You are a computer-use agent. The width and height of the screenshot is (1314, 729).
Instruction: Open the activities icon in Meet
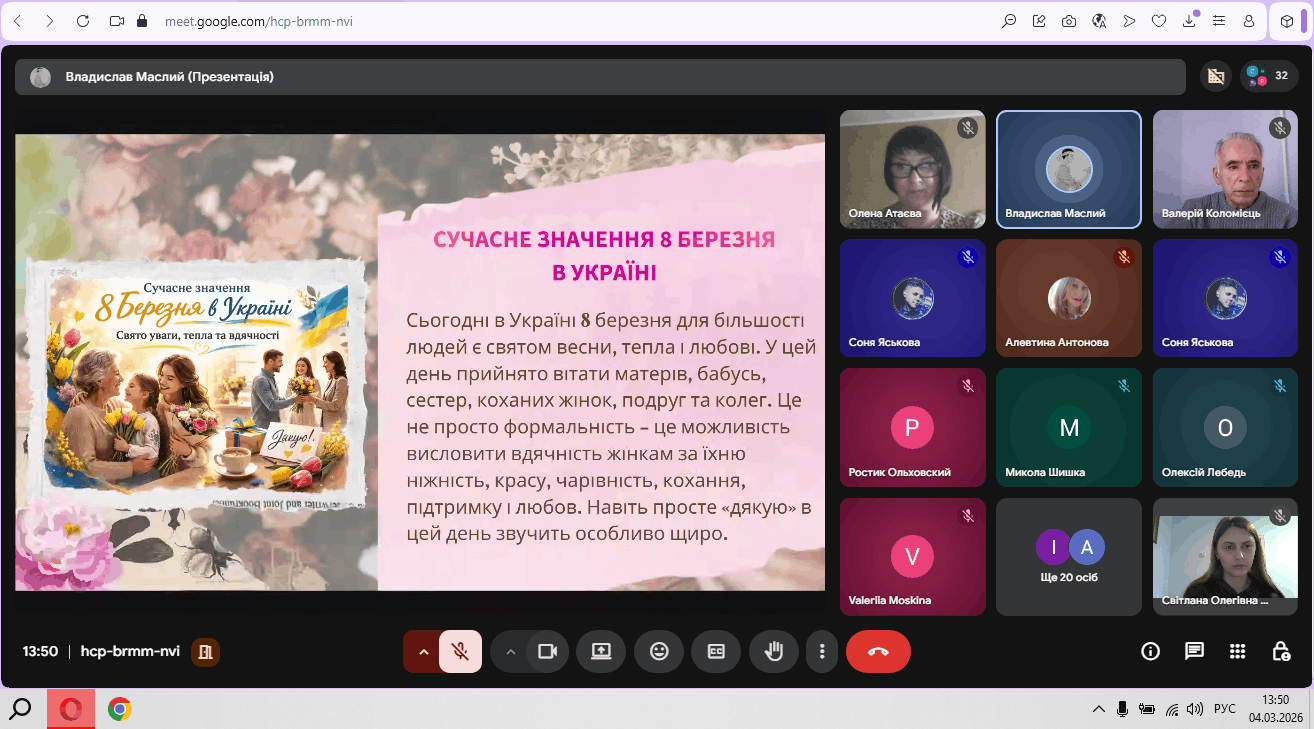pyautogui.click(x=1238, y=651)
